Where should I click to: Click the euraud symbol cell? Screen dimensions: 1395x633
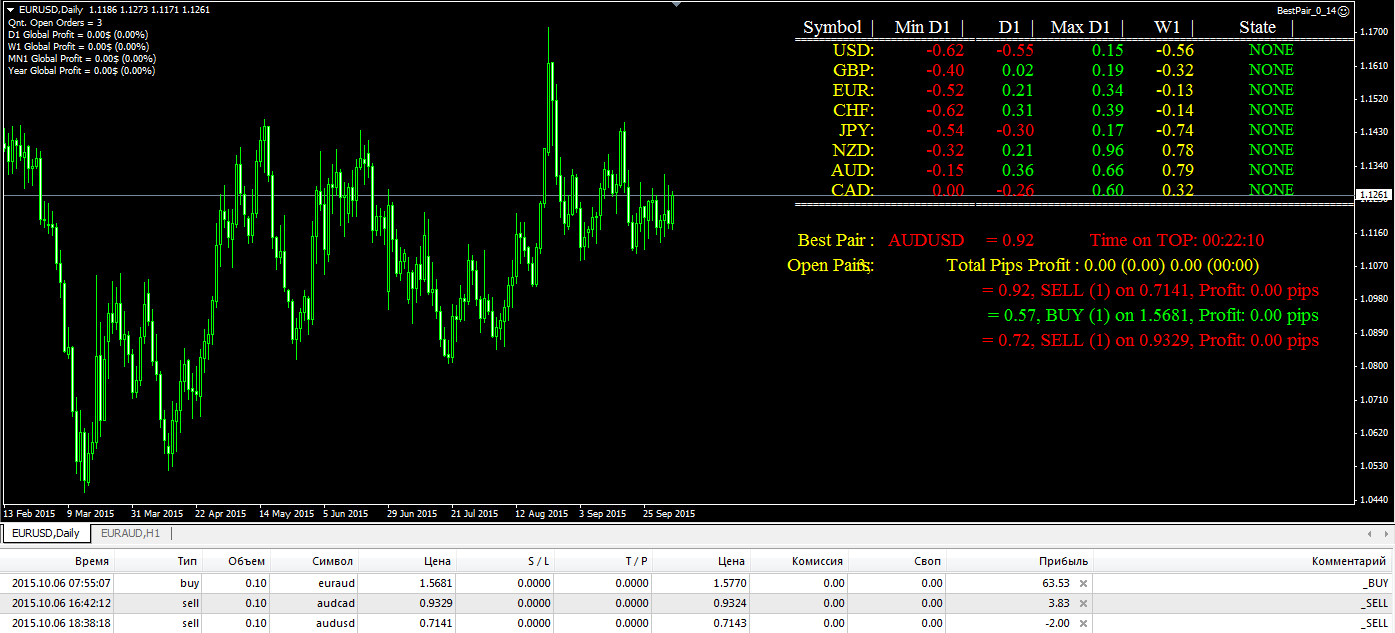click(336, 583)
